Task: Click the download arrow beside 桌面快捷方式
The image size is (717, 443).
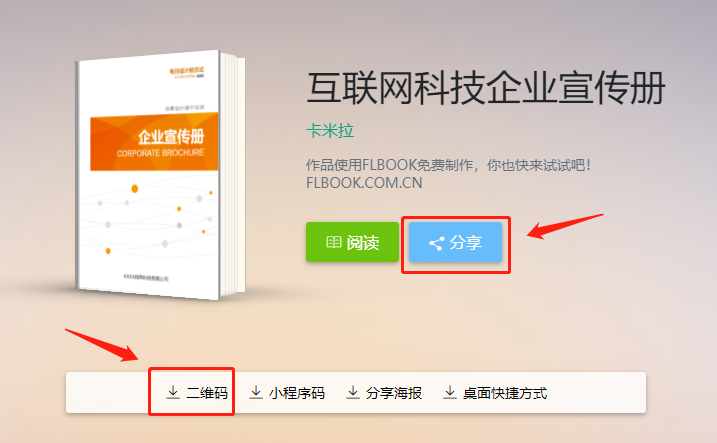Action: coord(449,392)
